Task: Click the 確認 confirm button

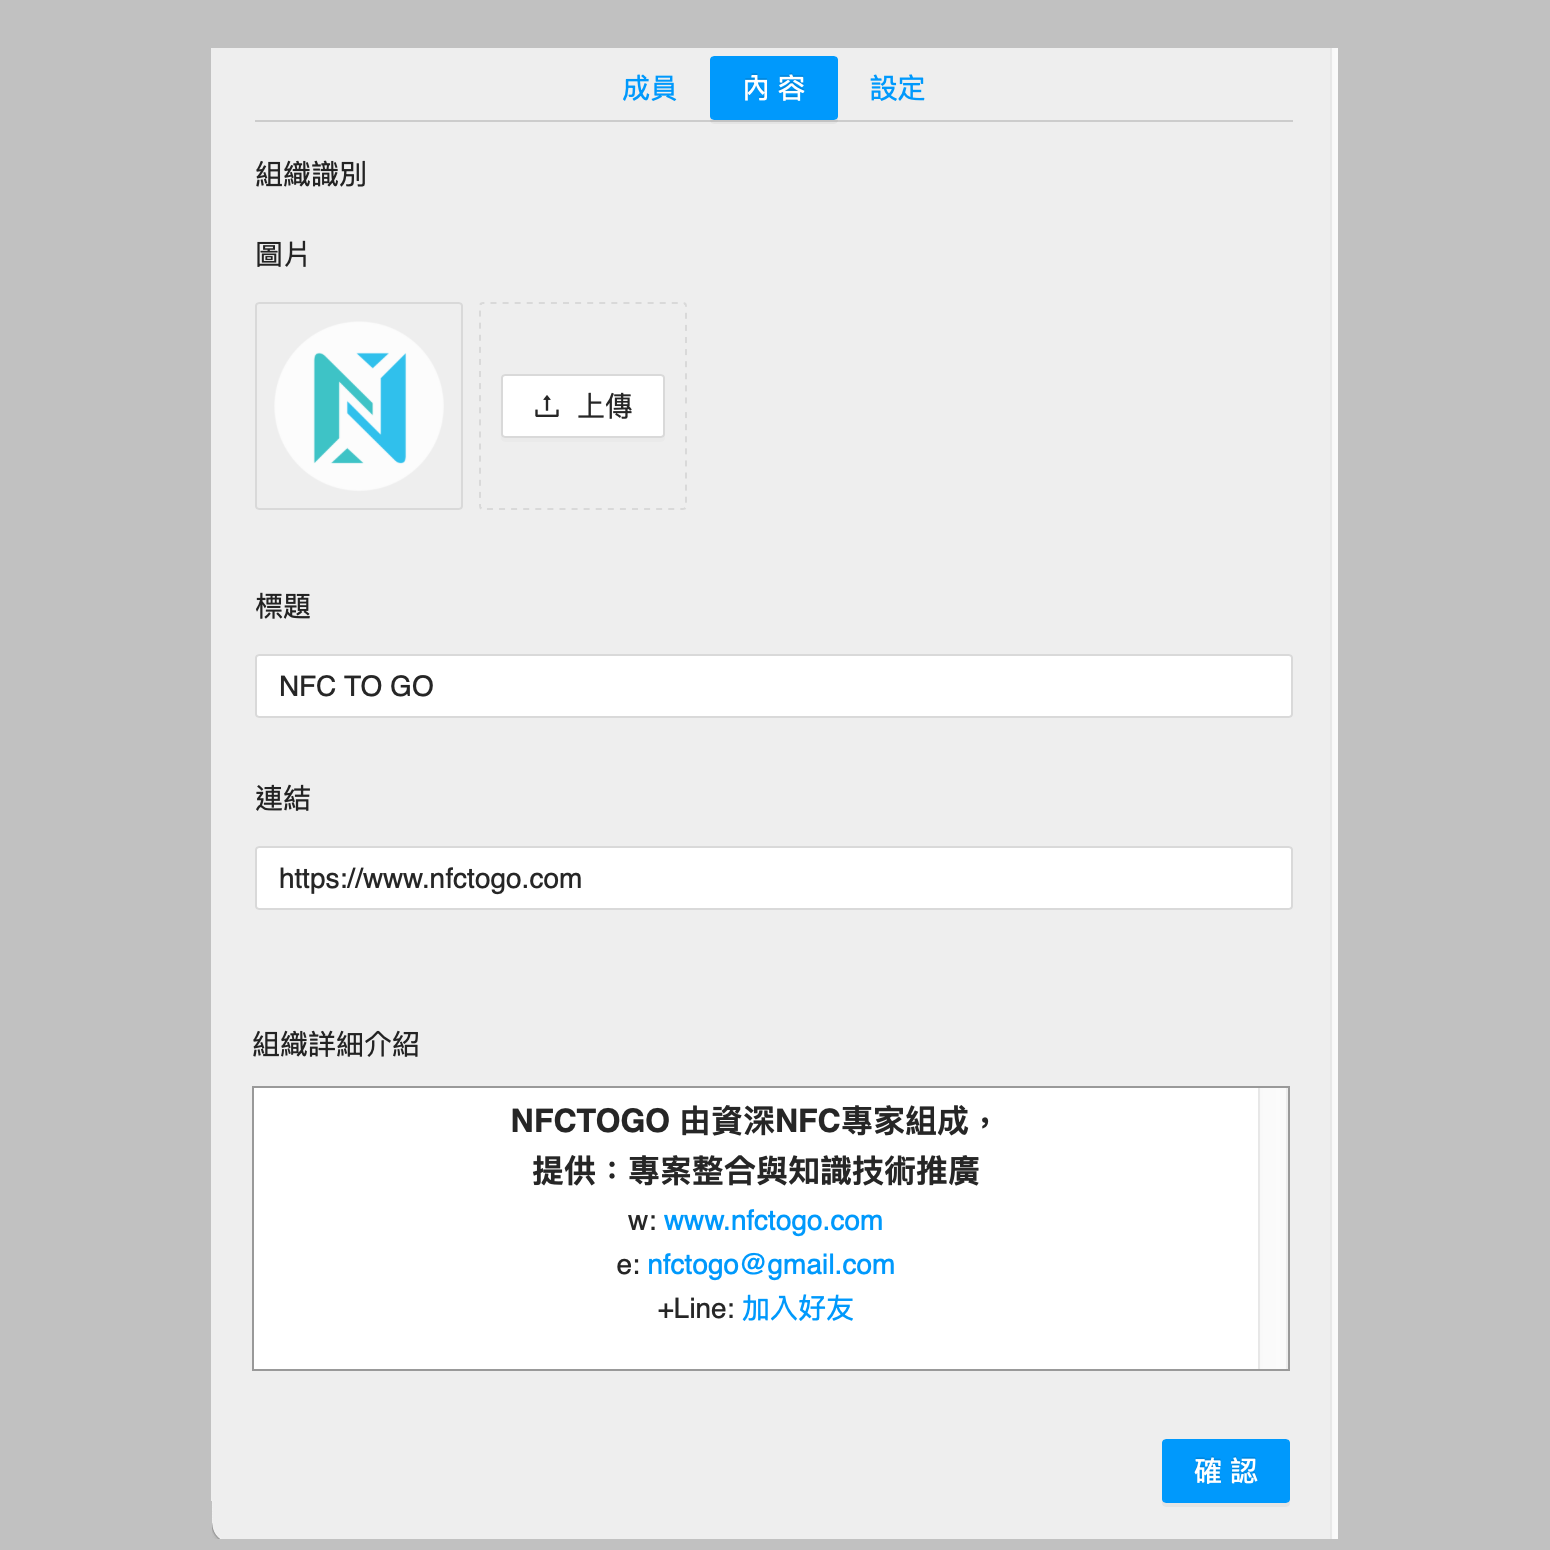Action: click(1226, 1471)
